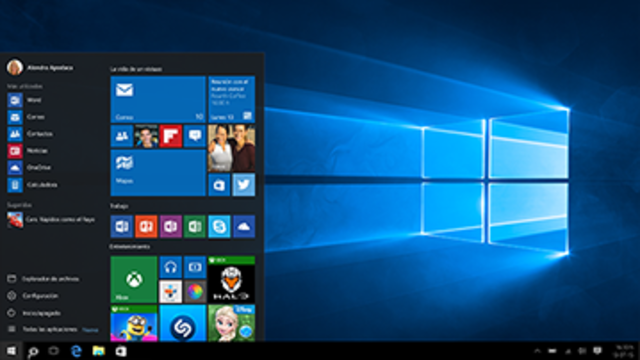This screenshot has width=640, height=360.
Task: Open the Frozen Disney game tile
Action: (231, 323)
